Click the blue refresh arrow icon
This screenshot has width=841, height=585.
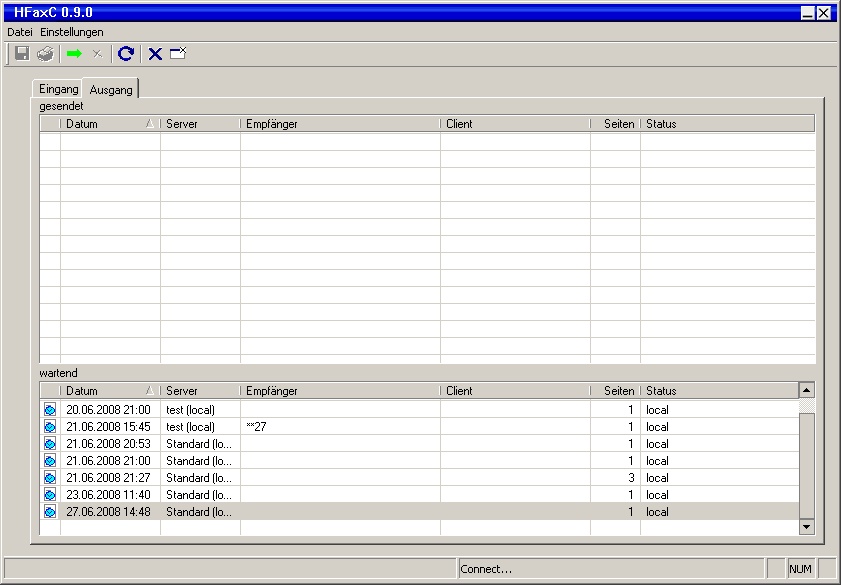coord(126,54)
